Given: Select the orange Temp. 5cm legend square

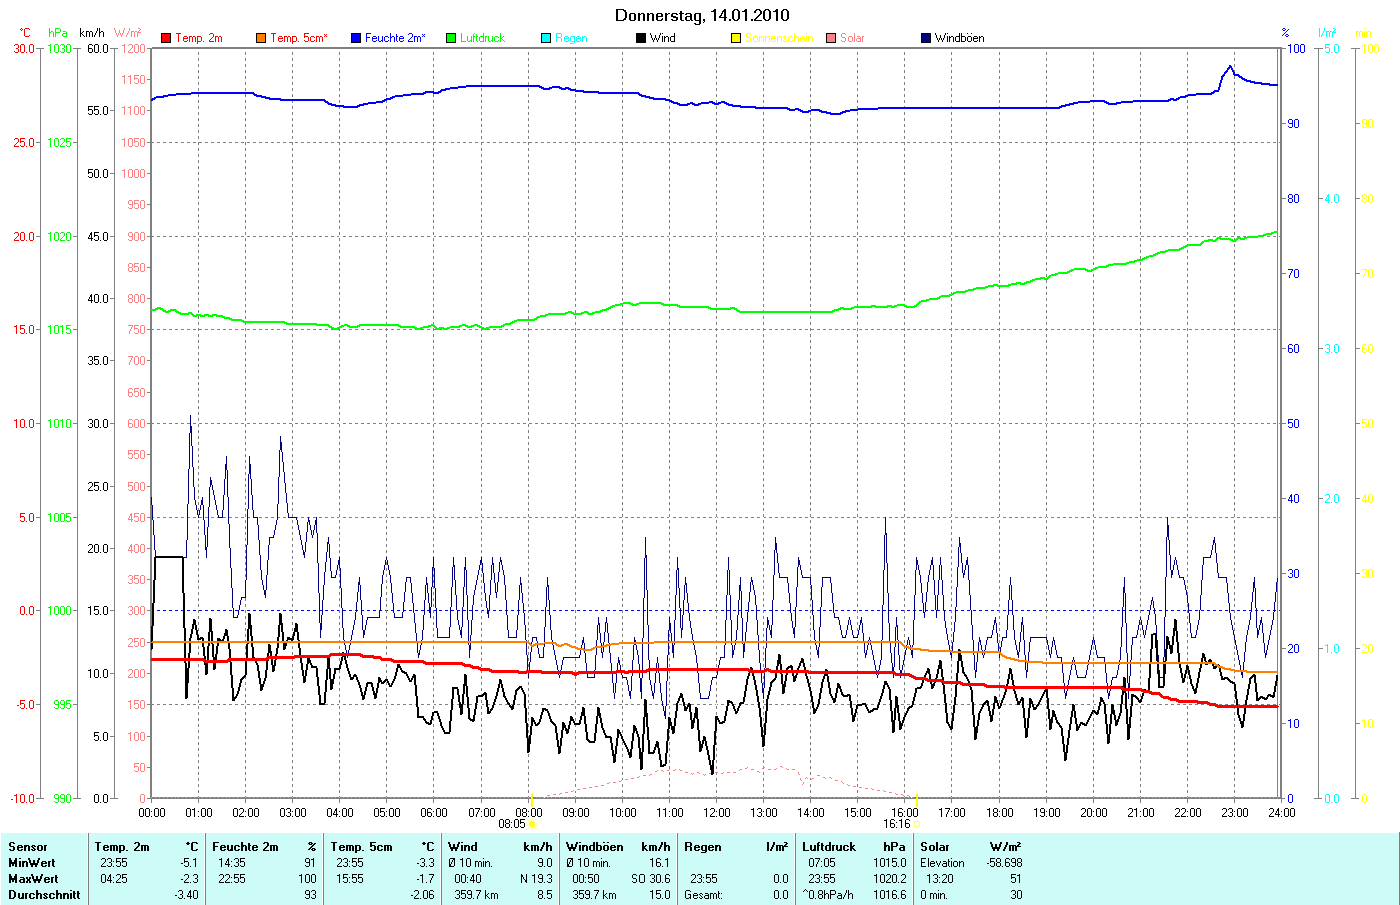Looking at the screenshot, I should tap(261, 38).
